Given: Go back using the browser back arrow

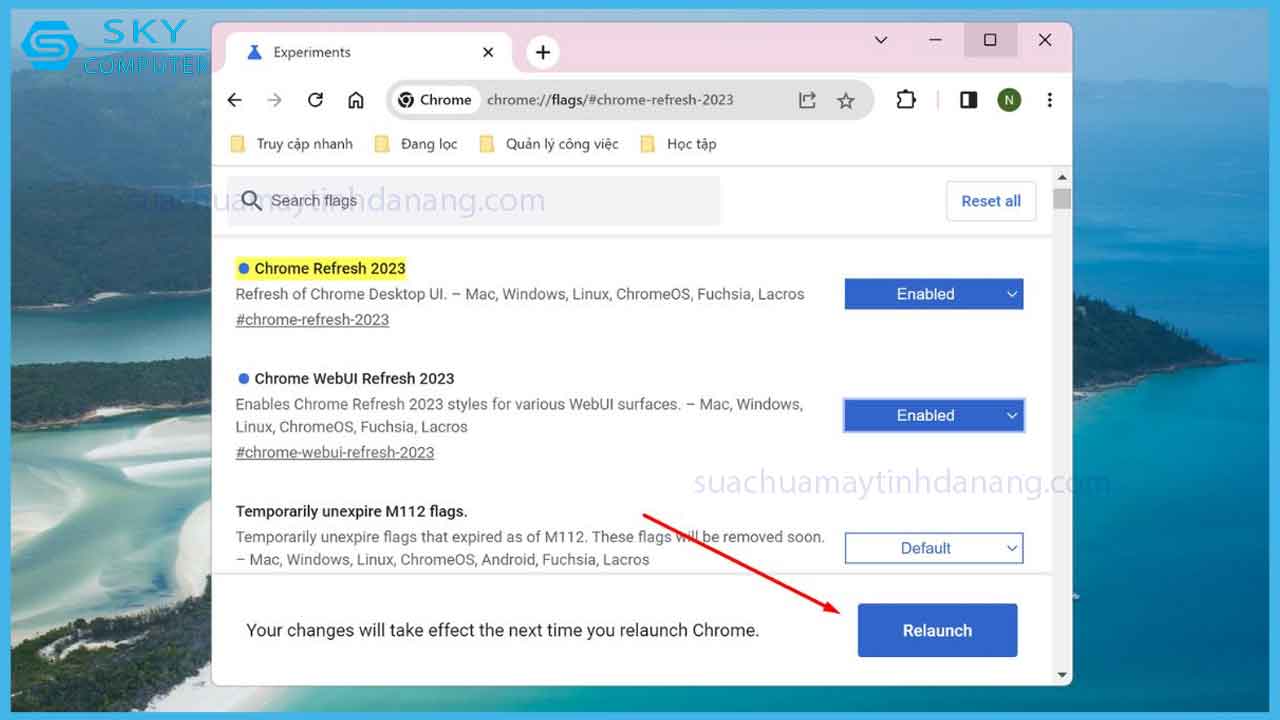Looking at the screenshot, I should (235, 100).
